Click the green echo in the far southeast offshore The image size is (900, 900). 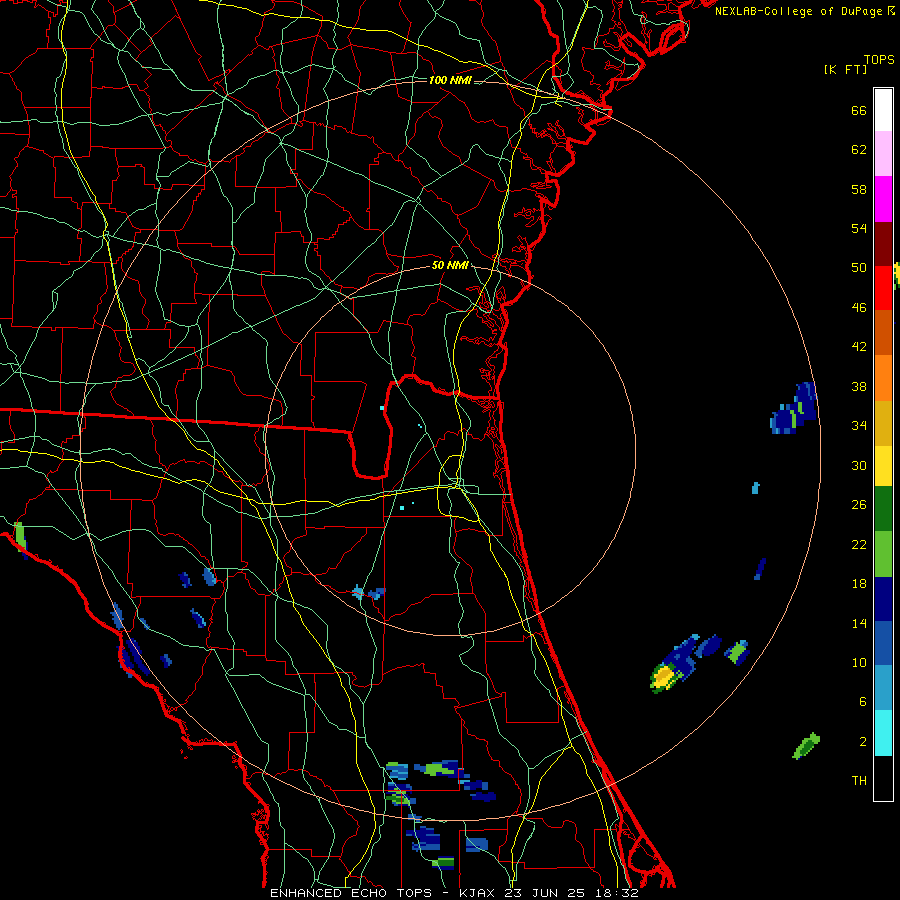(806, 746)
